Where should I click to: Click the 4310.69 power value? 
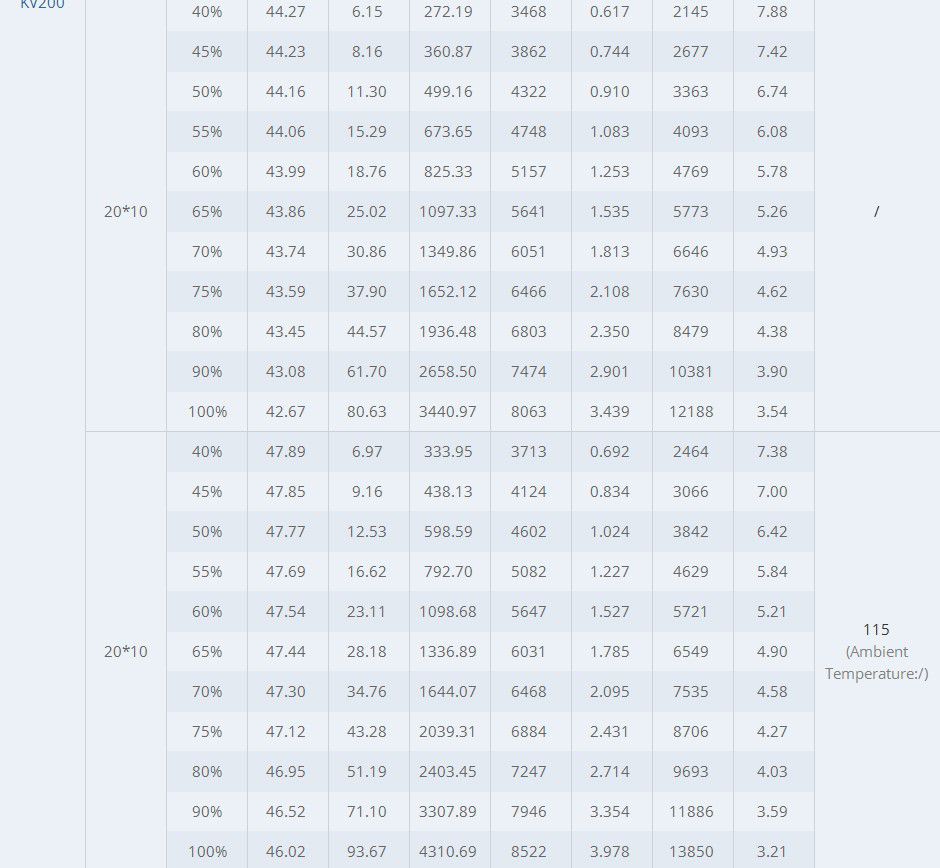click(x=448, y=852)
